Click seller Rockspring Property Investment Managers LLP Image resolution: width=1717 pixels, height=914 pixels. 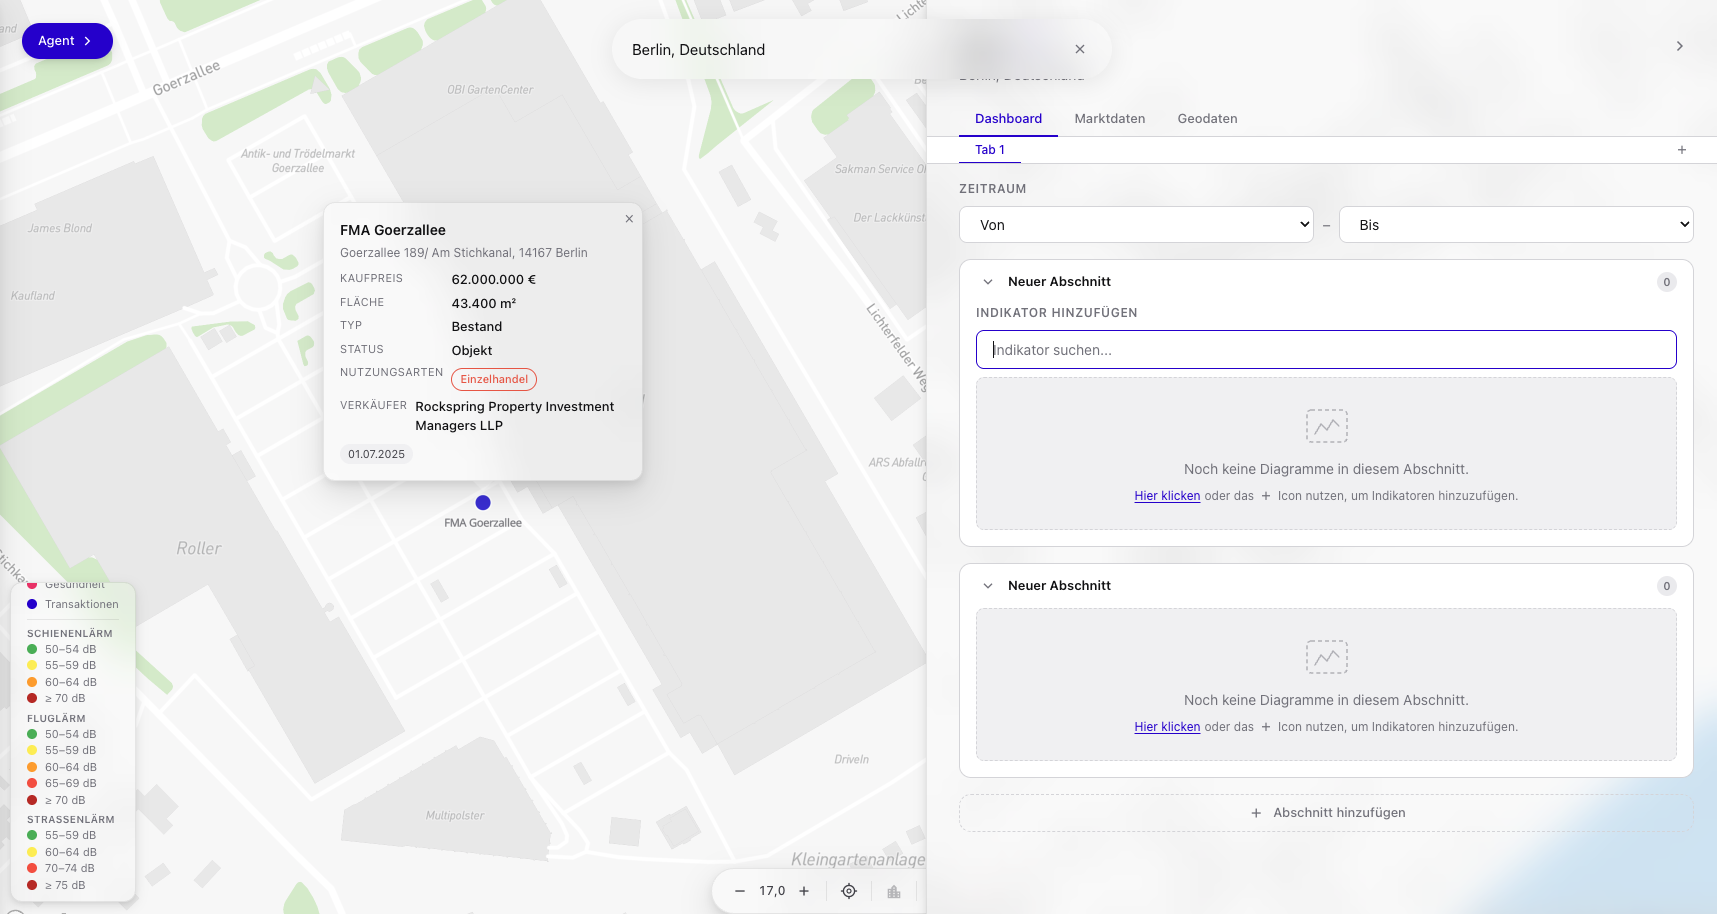click(x=515, y=416)
